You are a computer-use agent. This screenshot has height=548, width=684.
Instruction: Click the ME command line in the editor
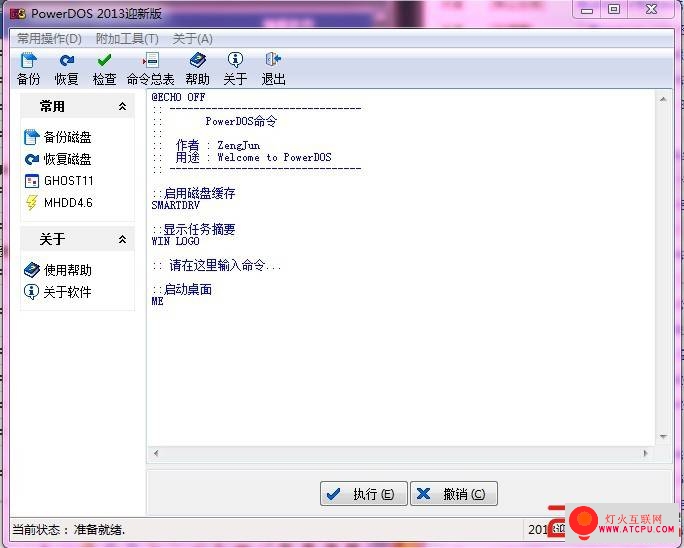[157, 301]
